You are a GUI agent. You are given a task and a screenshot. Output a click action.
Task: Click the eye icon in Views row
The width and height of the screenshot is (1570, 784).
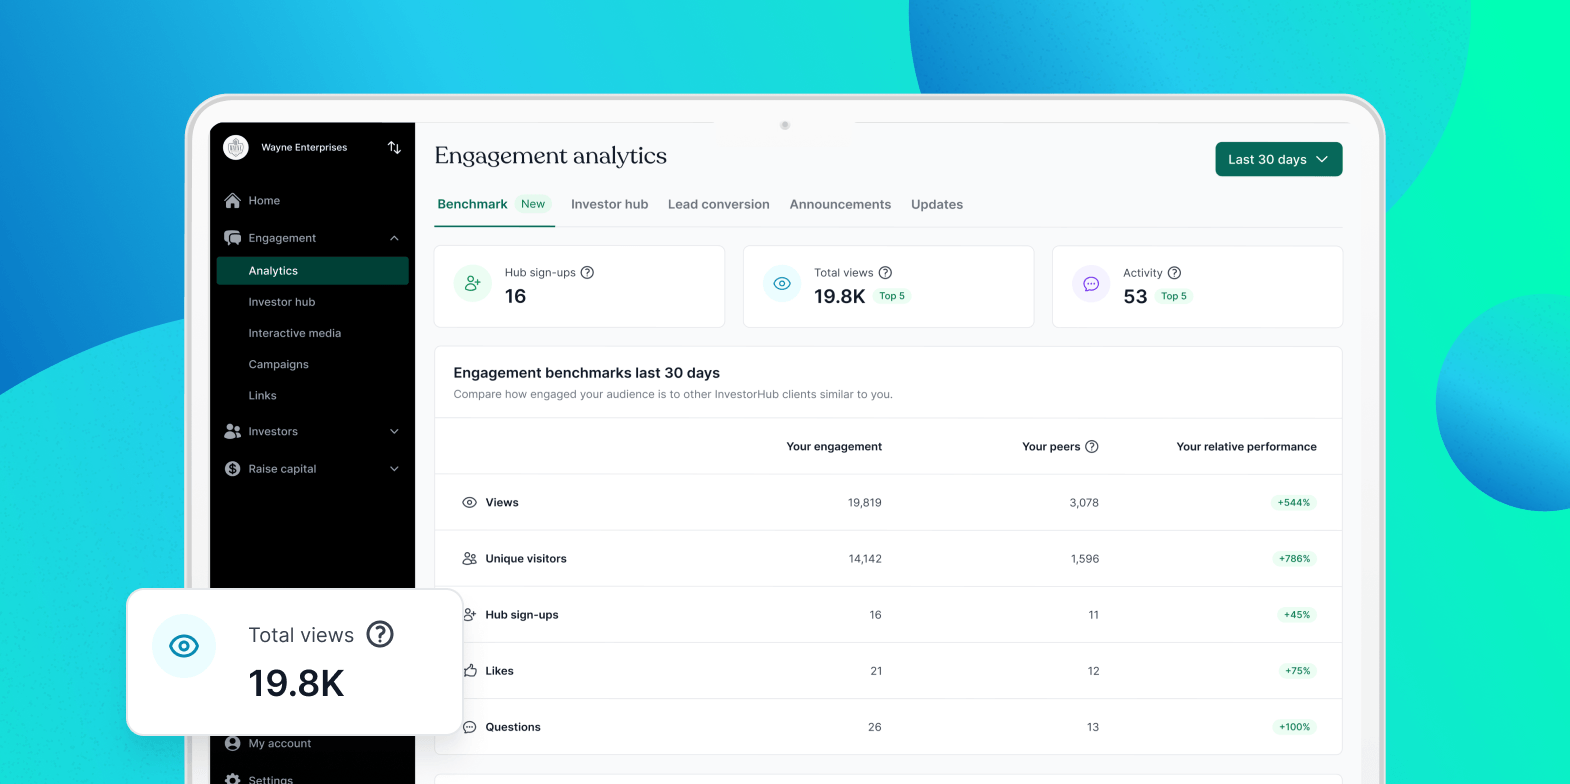tap(469, 503)
